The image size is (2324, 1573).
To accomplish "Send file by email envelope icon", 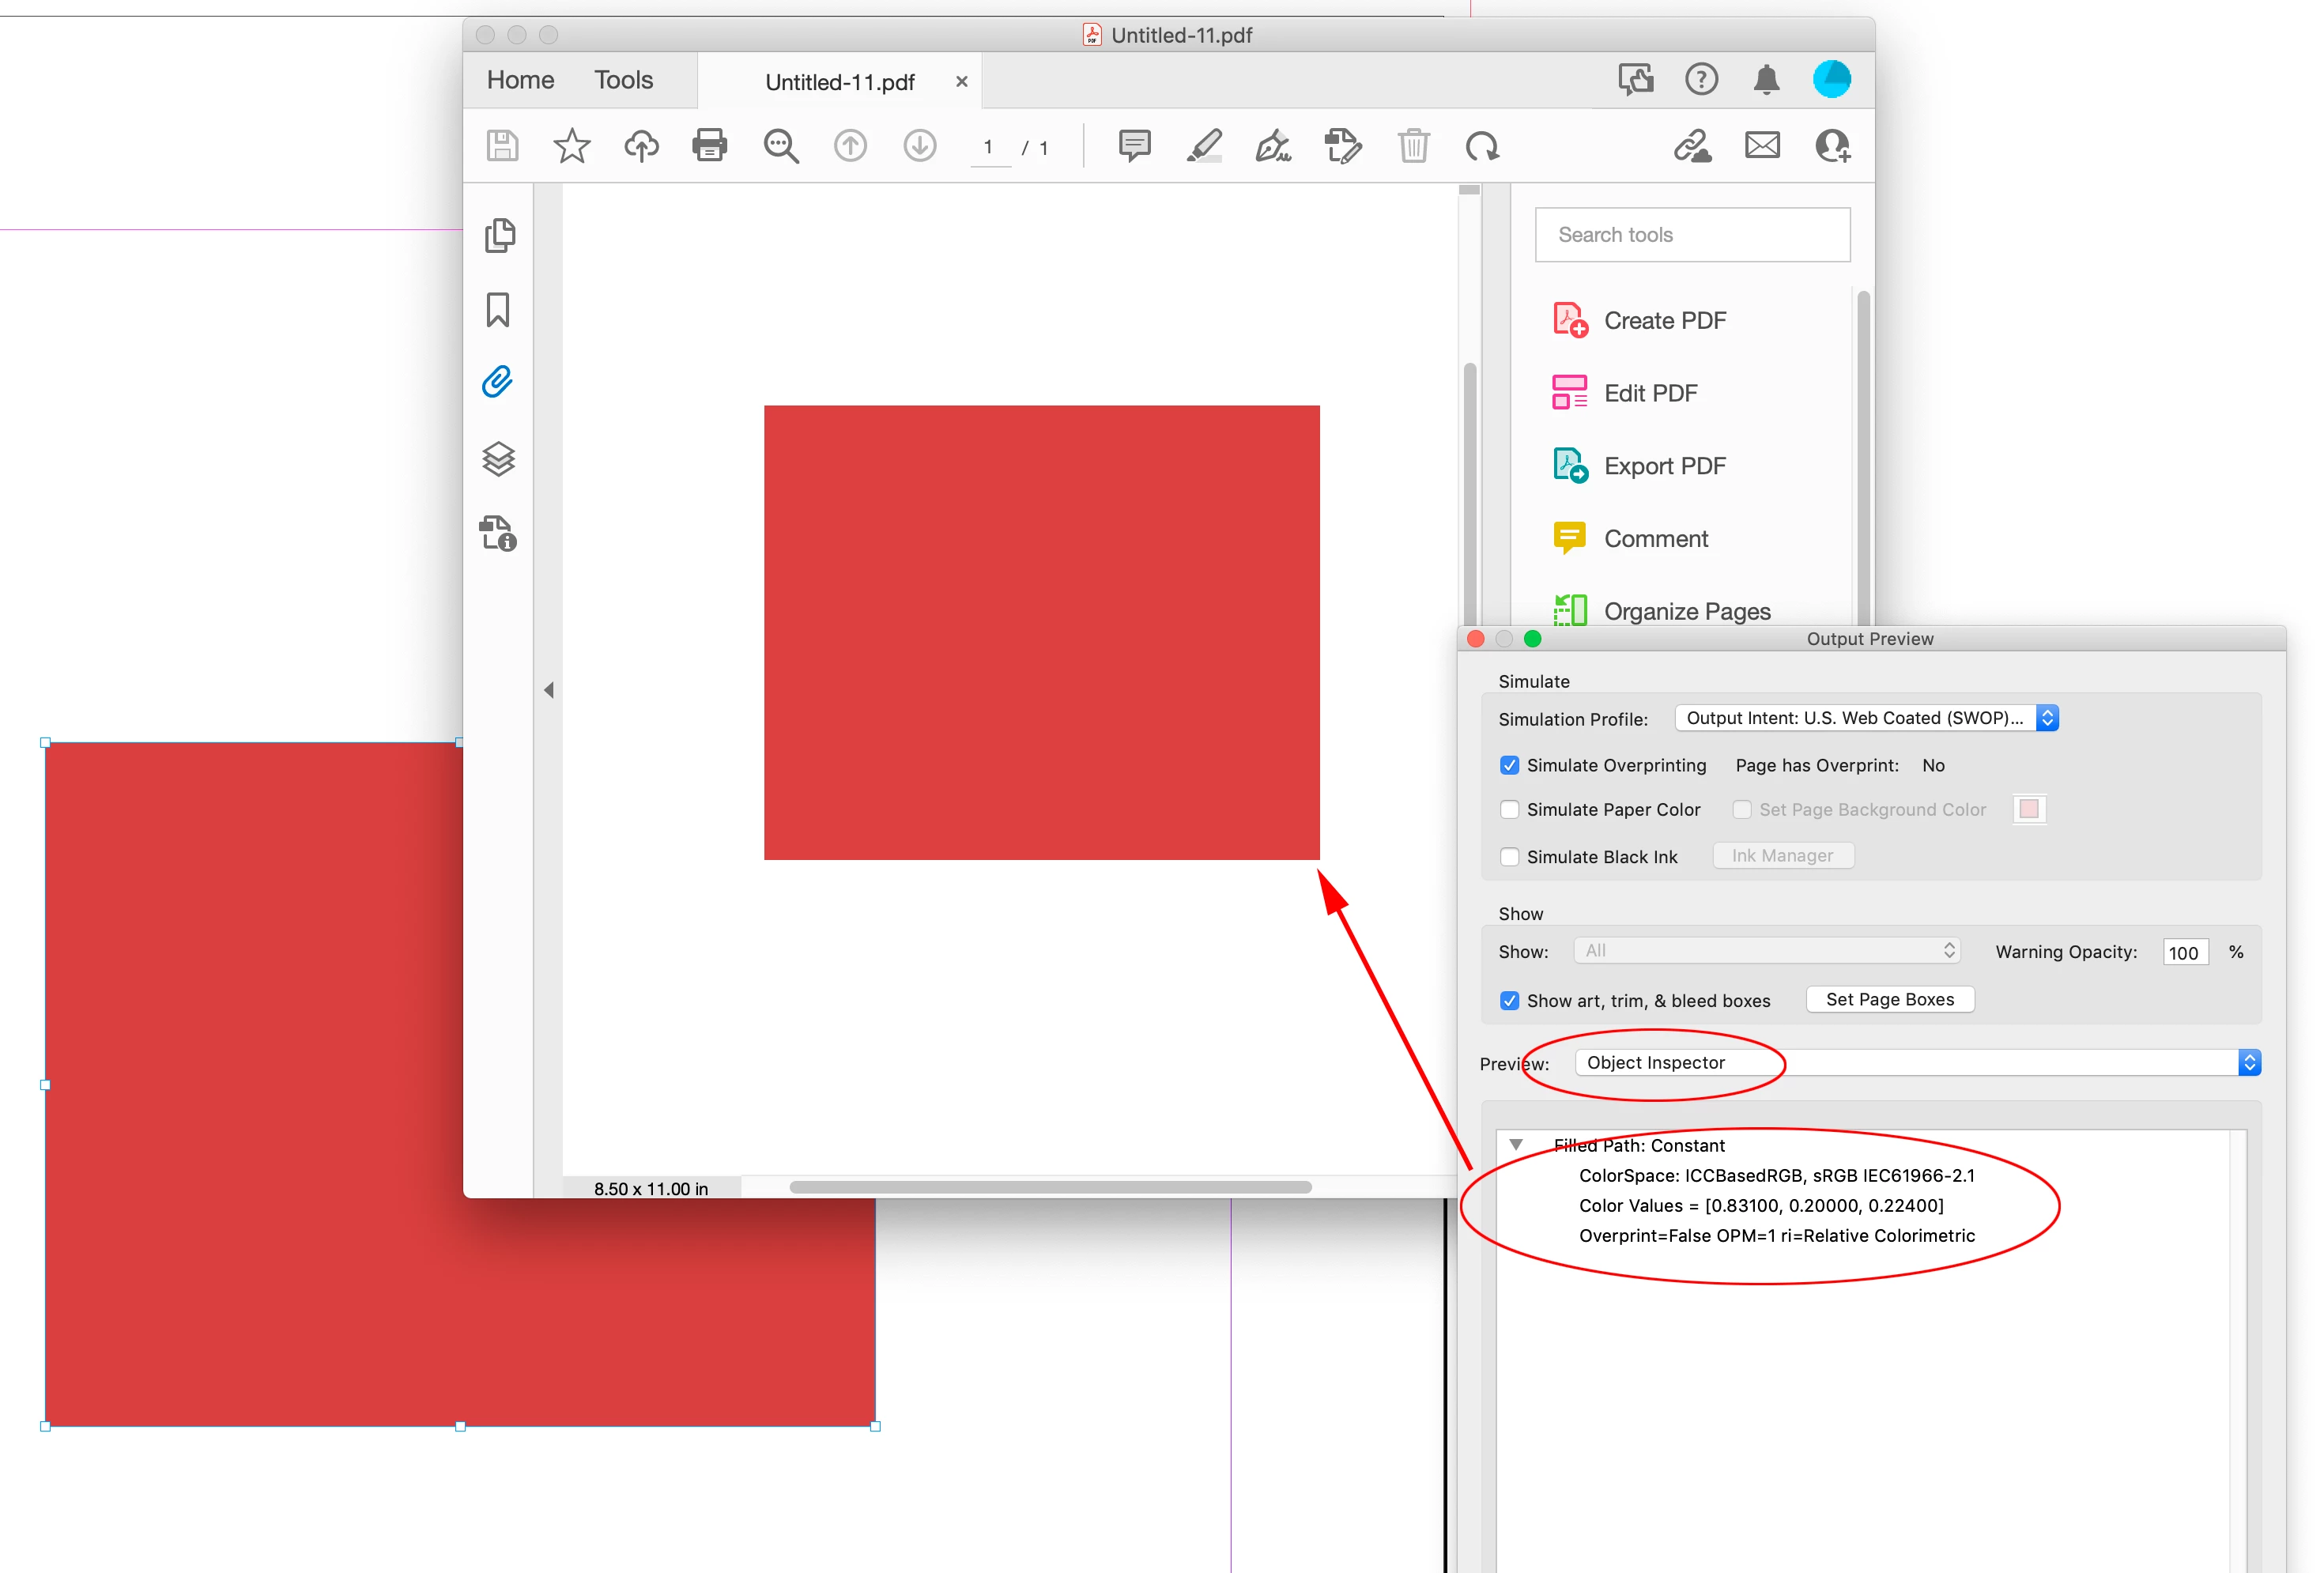I will (x=1762, y=146).
